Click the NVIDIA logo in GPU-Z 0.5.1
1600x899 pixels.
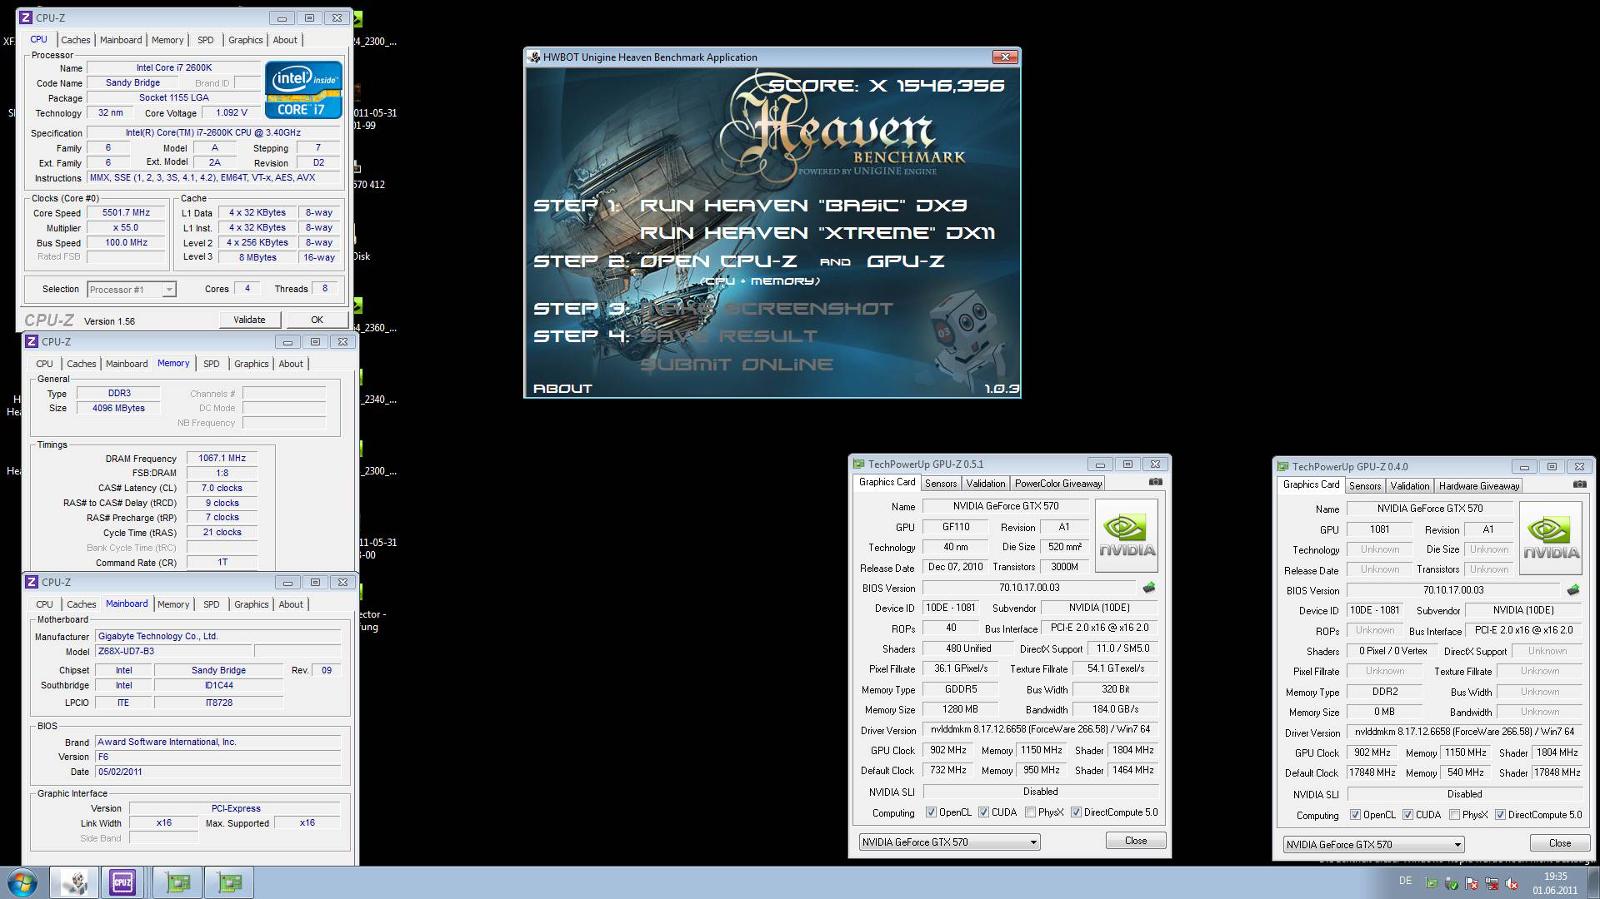tap(1127, 536)
